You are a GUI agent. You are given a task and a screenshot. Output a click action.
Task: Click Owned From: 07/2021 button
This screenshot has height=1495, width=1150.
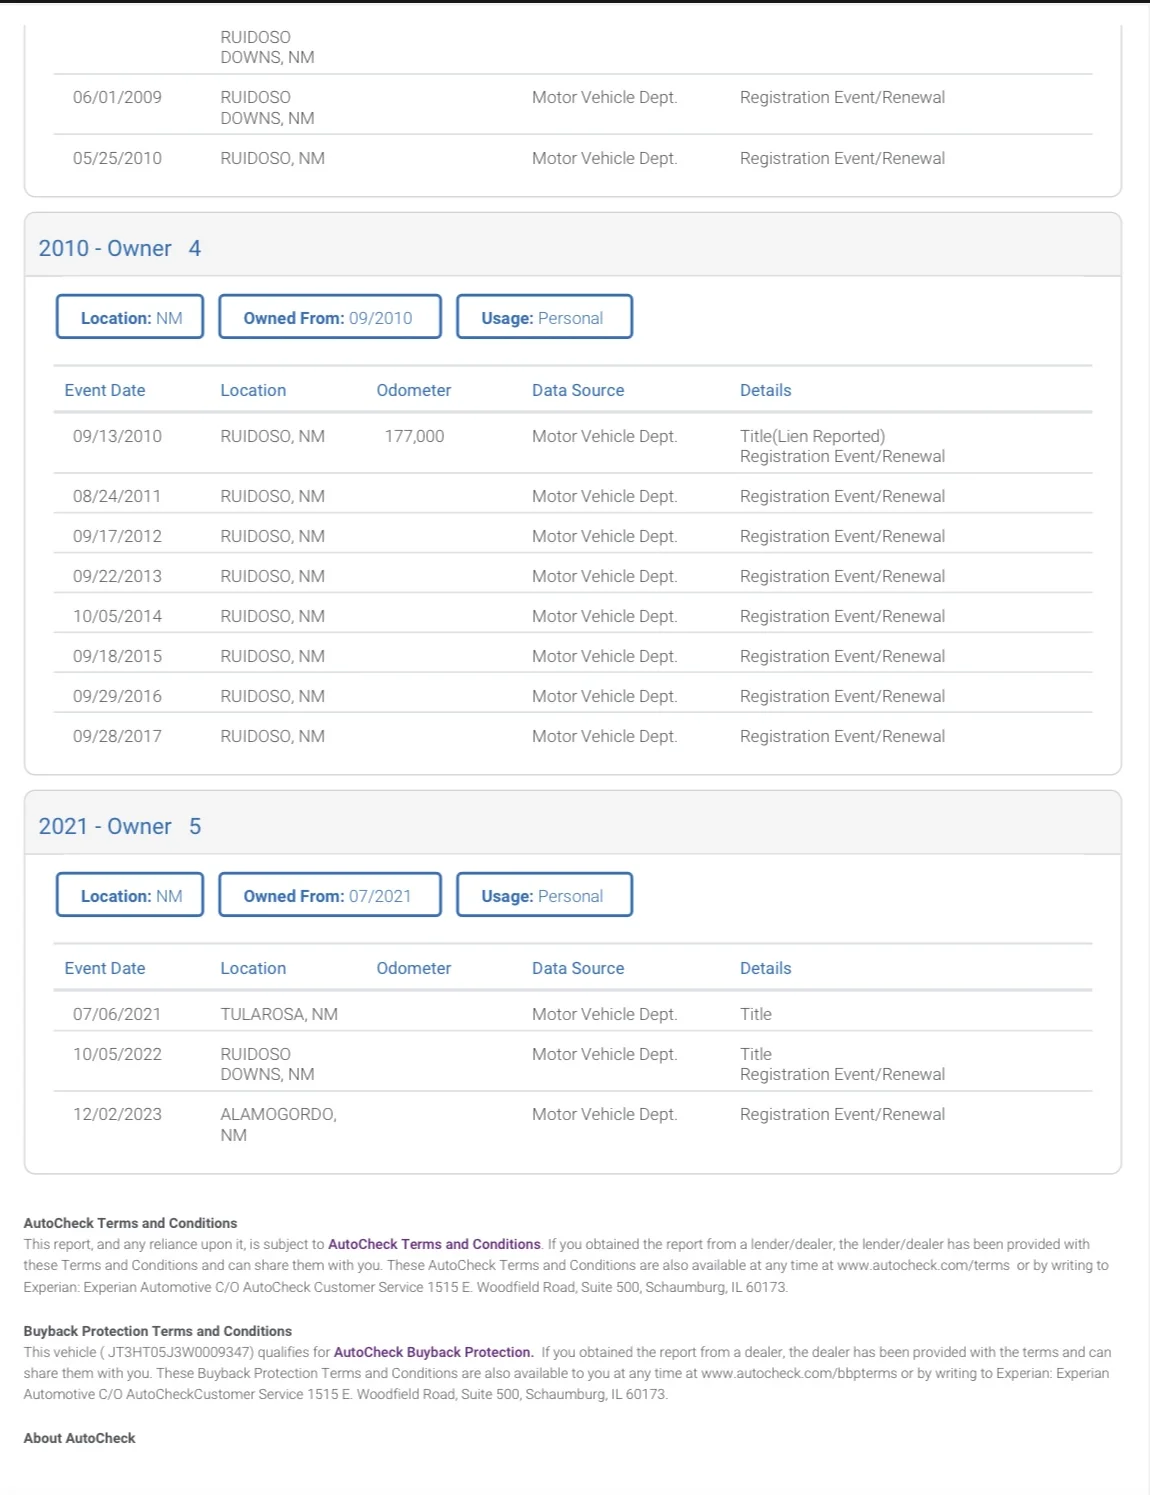coord(329,896)
